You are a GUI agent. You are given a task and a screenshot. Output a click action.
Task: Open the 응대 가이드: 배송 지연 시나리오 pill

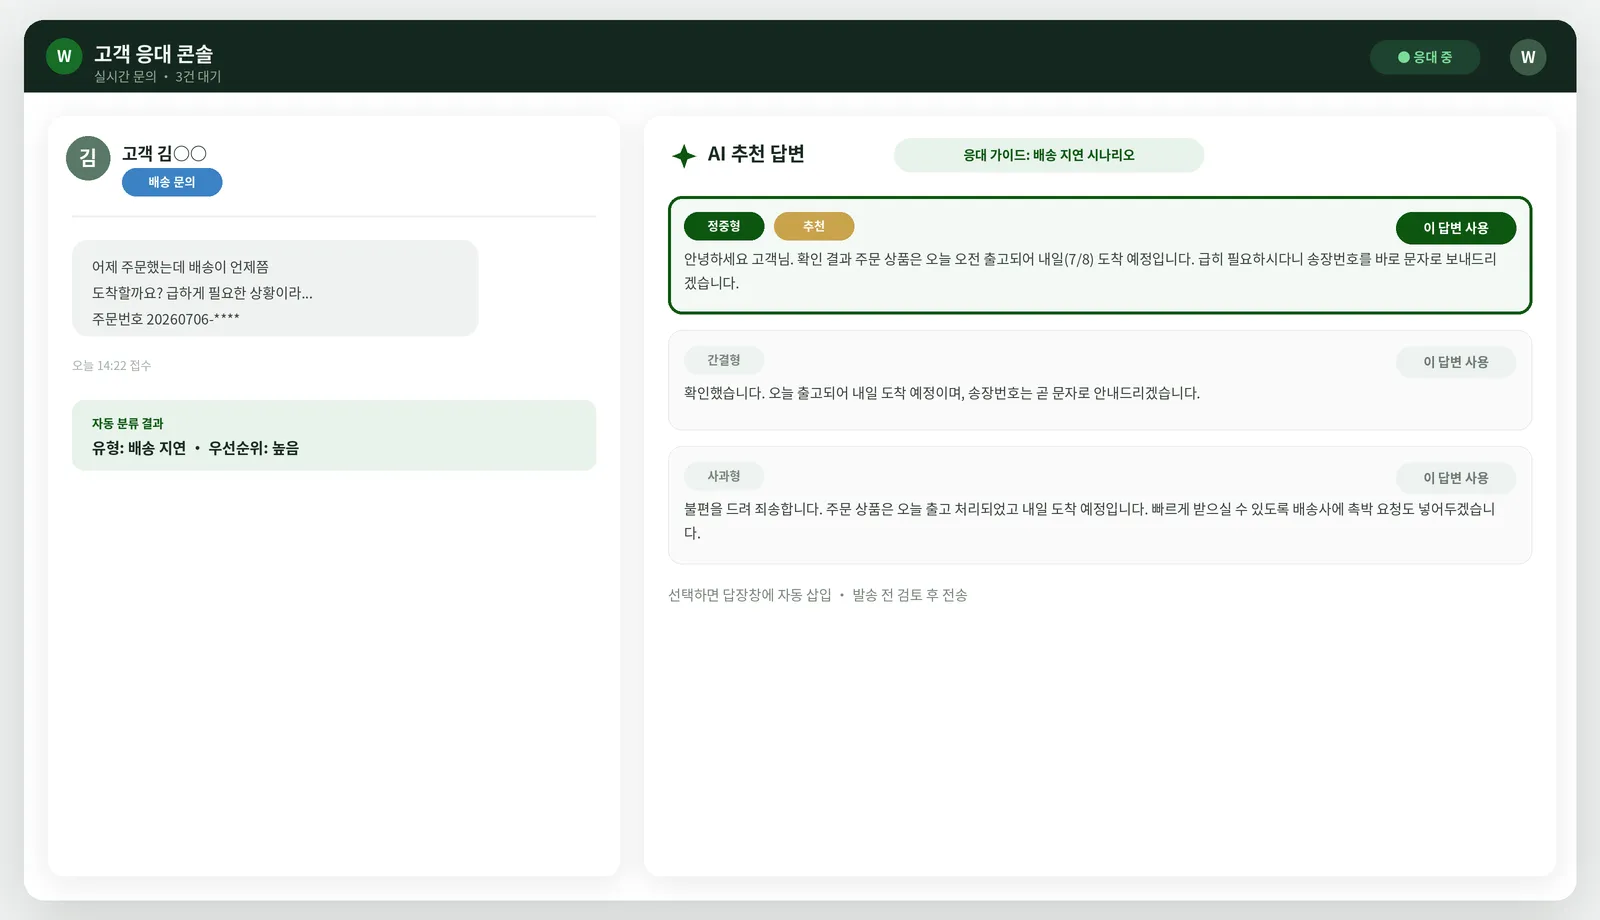(1048, 155)
